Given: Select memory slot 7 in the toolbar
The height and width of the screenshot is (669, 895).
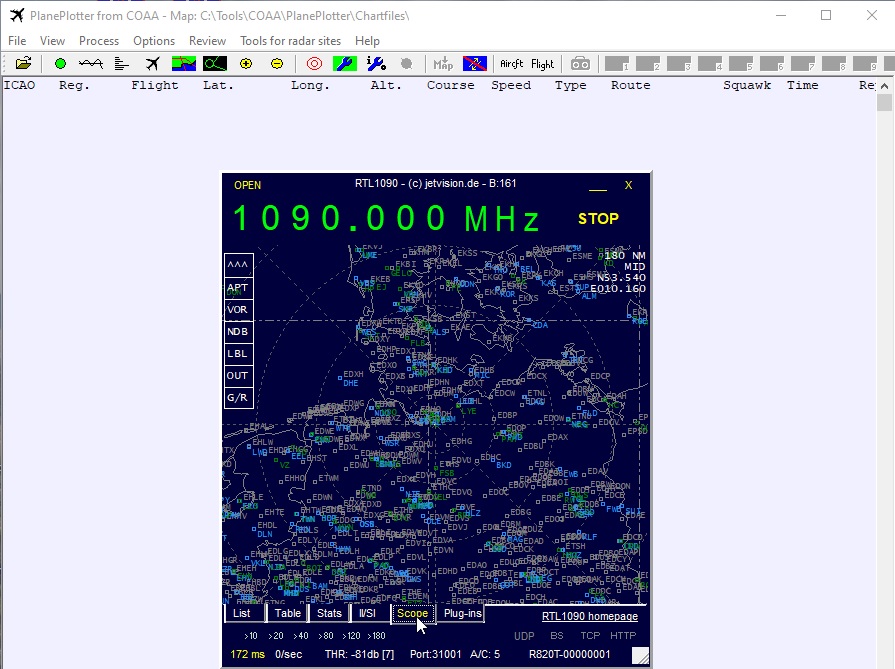Looking at the screenshot, I should pyautogui.click(x=803, y=63).
